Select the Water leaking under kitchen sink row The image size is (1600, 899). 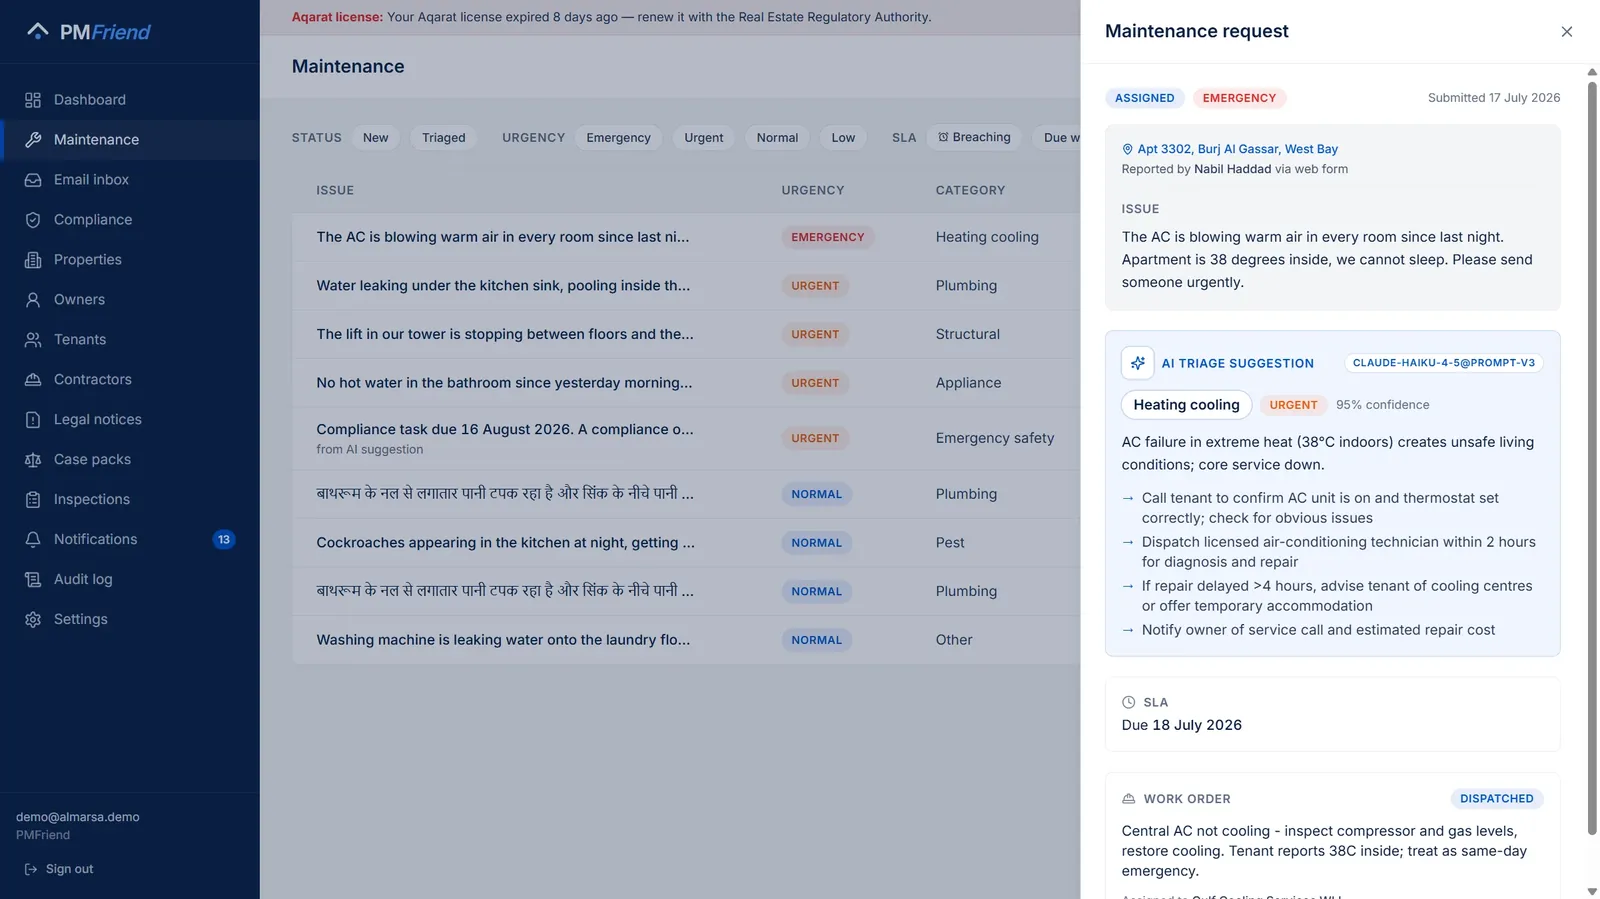(686, 286)
